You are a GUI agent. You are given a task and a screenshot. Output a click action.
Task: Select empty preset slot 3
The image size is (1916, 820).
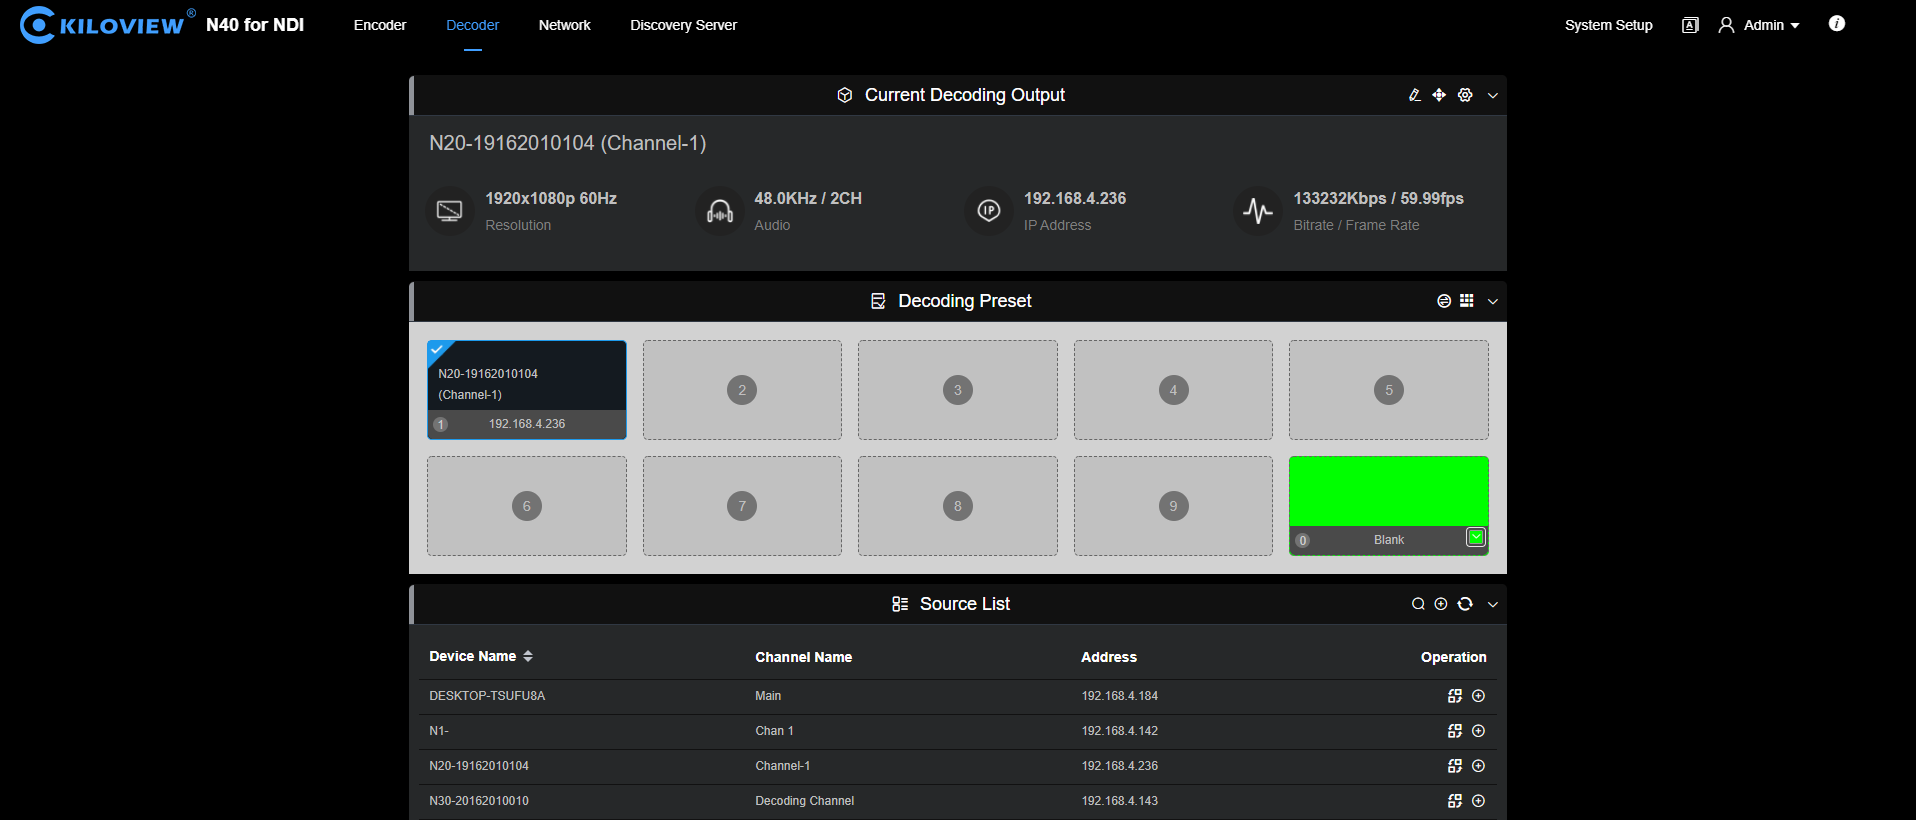pyautogui.click(x=958, y=390)
